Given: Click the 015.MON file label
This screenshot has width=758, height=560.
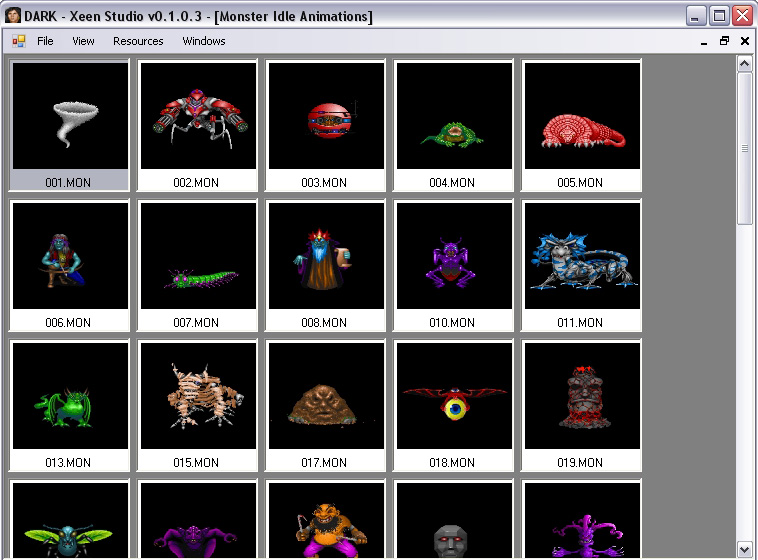Looking at the screenshot, I should coord(196,463).
